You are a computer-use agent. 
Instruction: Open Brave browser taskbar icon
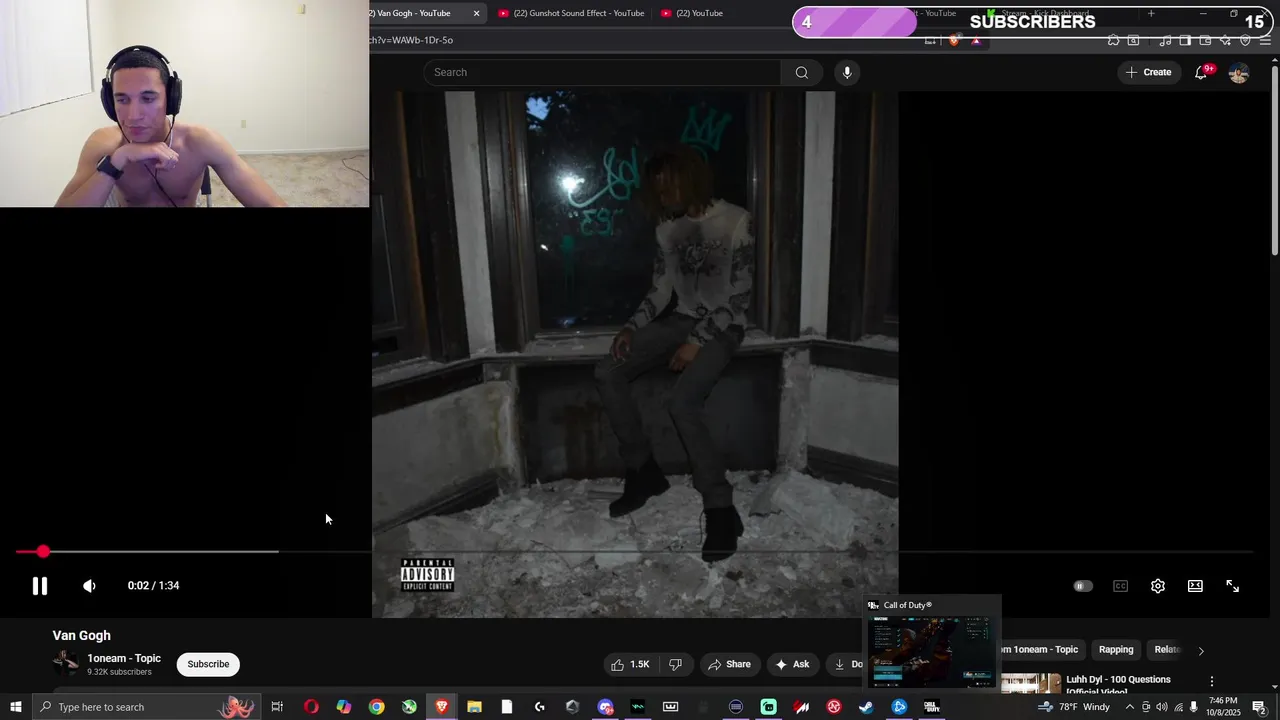pos(442,707)
